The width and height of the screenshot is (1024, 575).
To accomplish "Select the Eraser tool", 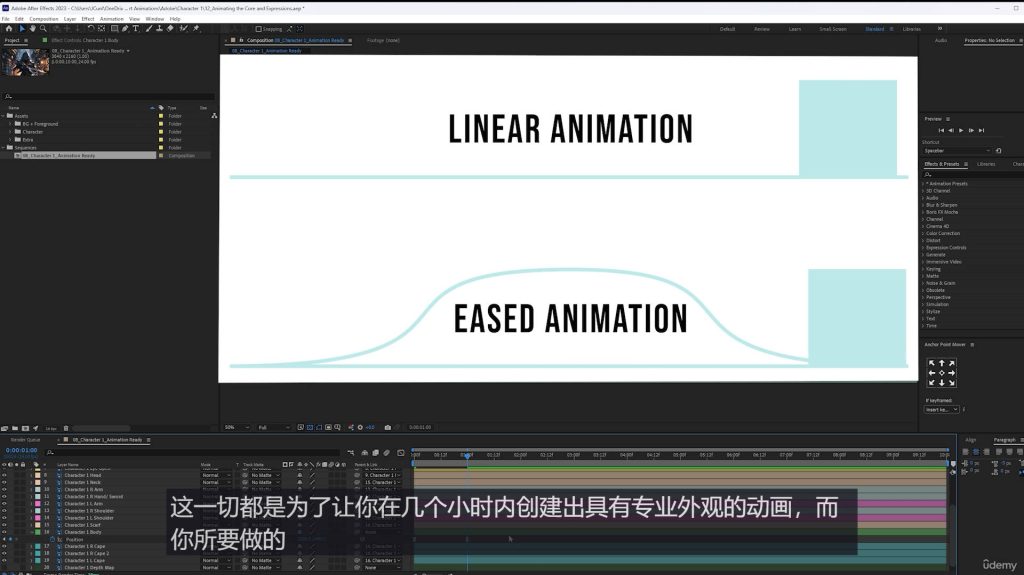I will (x=170, y=29).
